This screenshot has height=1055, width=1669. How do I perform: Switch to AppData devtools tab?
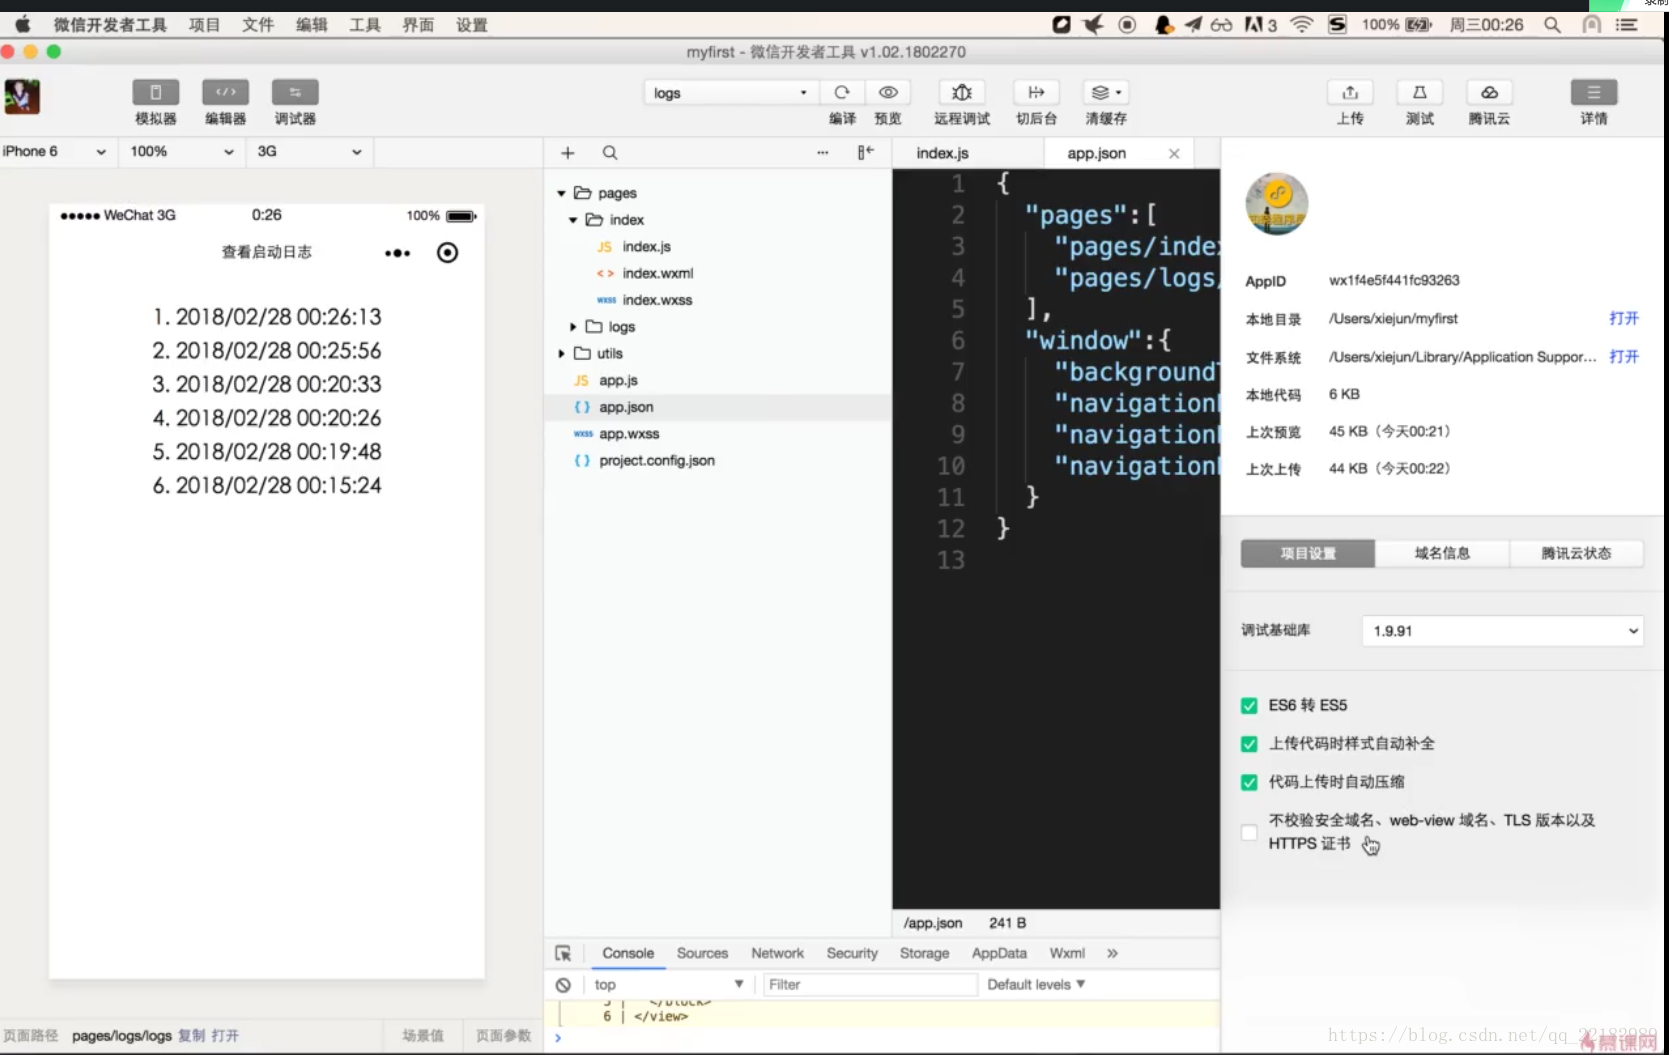(x=999, y=954)
